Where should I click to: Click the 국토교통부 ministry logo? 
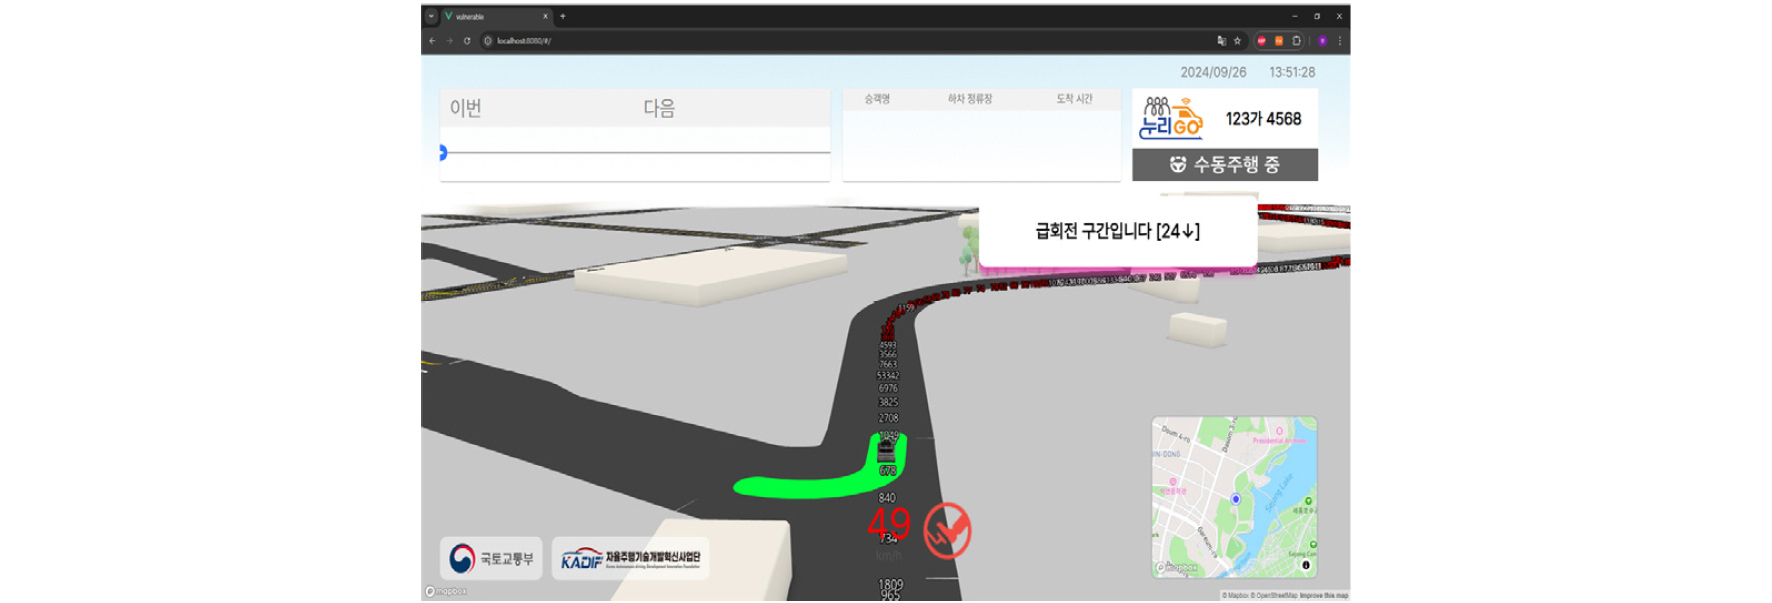point(491,558)
